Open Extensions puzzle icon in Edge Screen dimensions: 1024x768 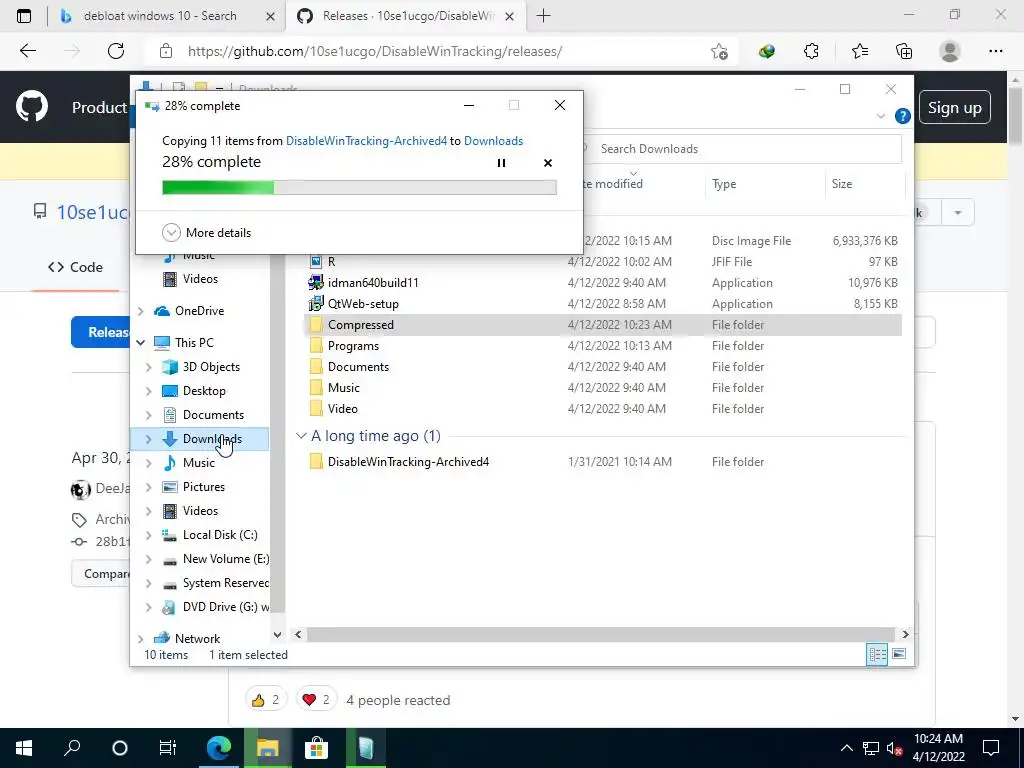coord(811,51)
